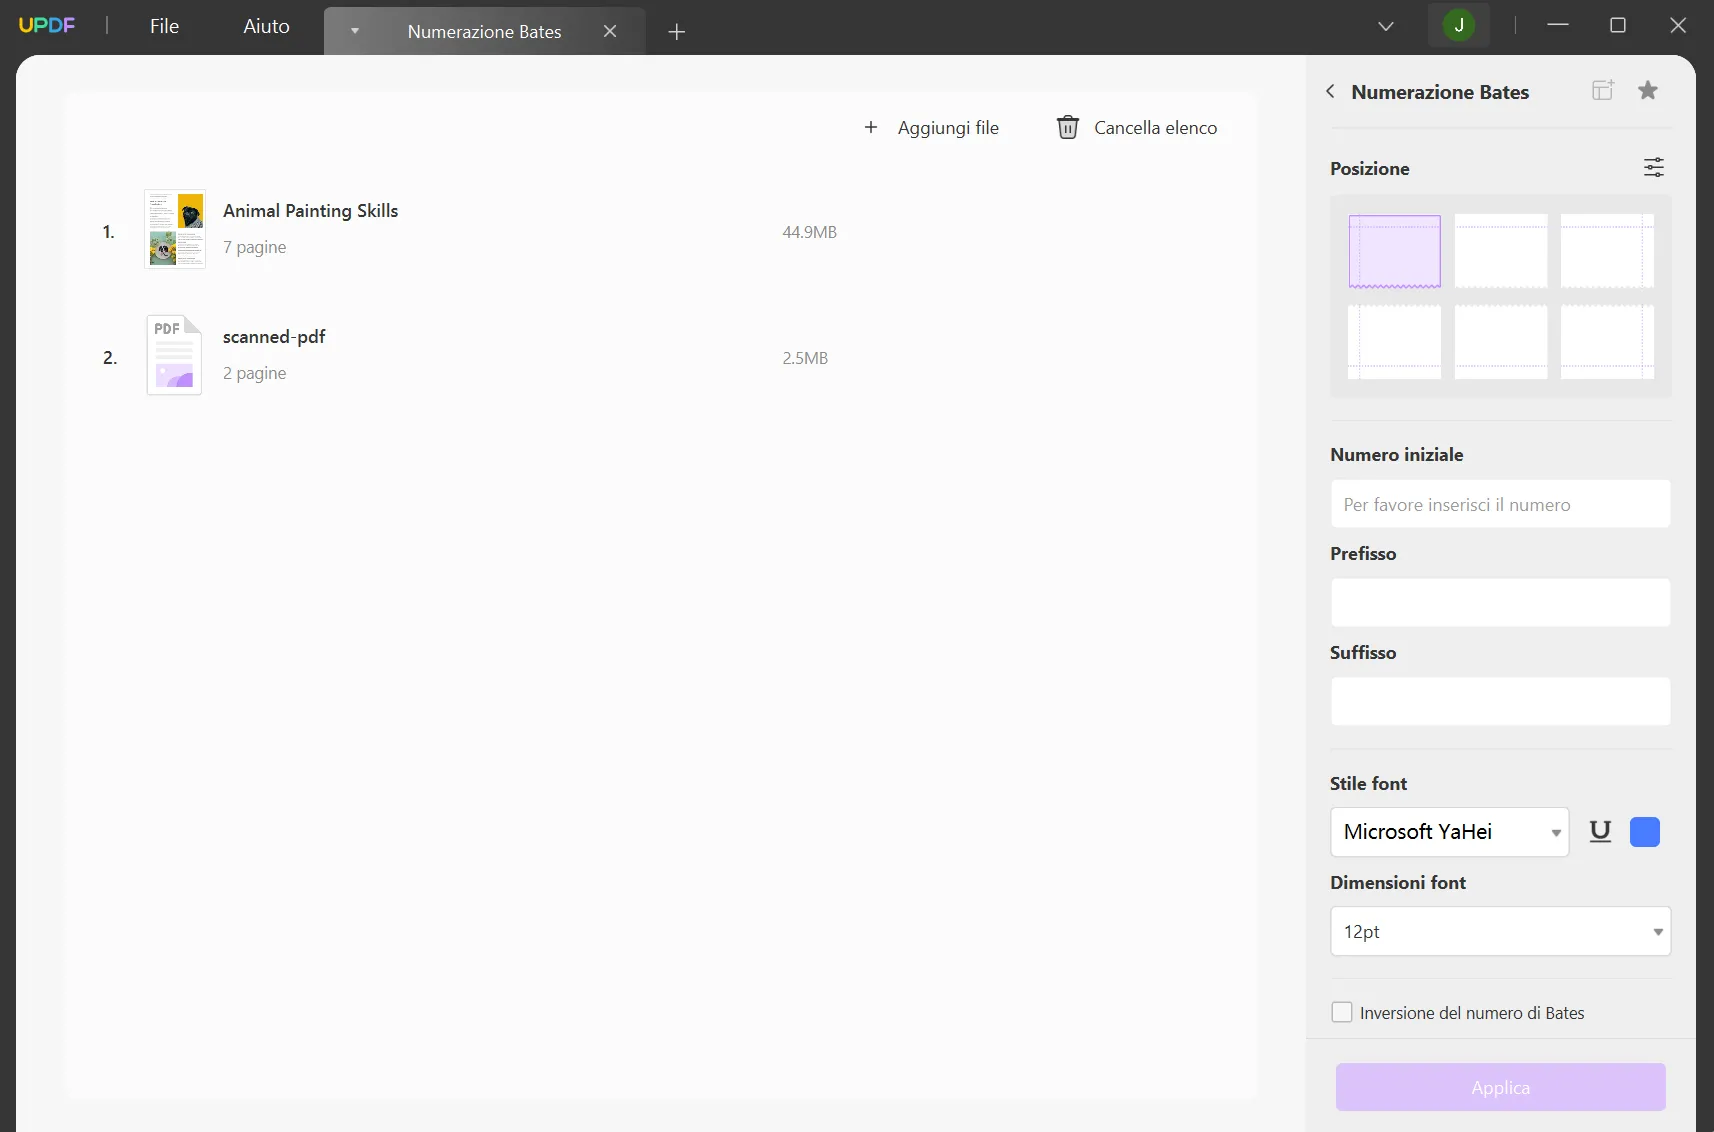Go back with the arrow beside Numerazione Bates
This screenshot has width=1714, height=1132.
[x=1330, y=91]
